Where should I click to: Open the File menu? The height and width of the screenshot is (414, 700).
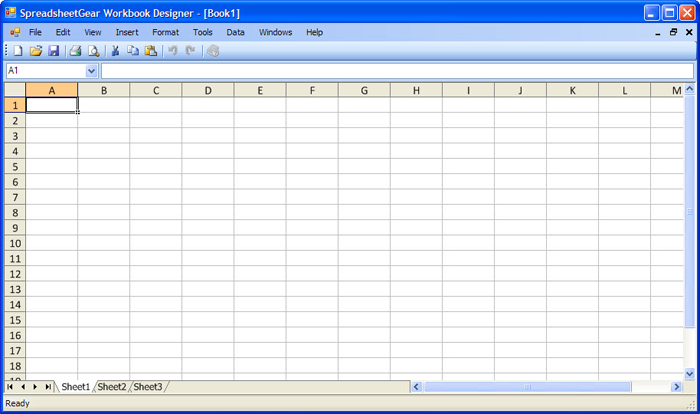coord(35,32)
